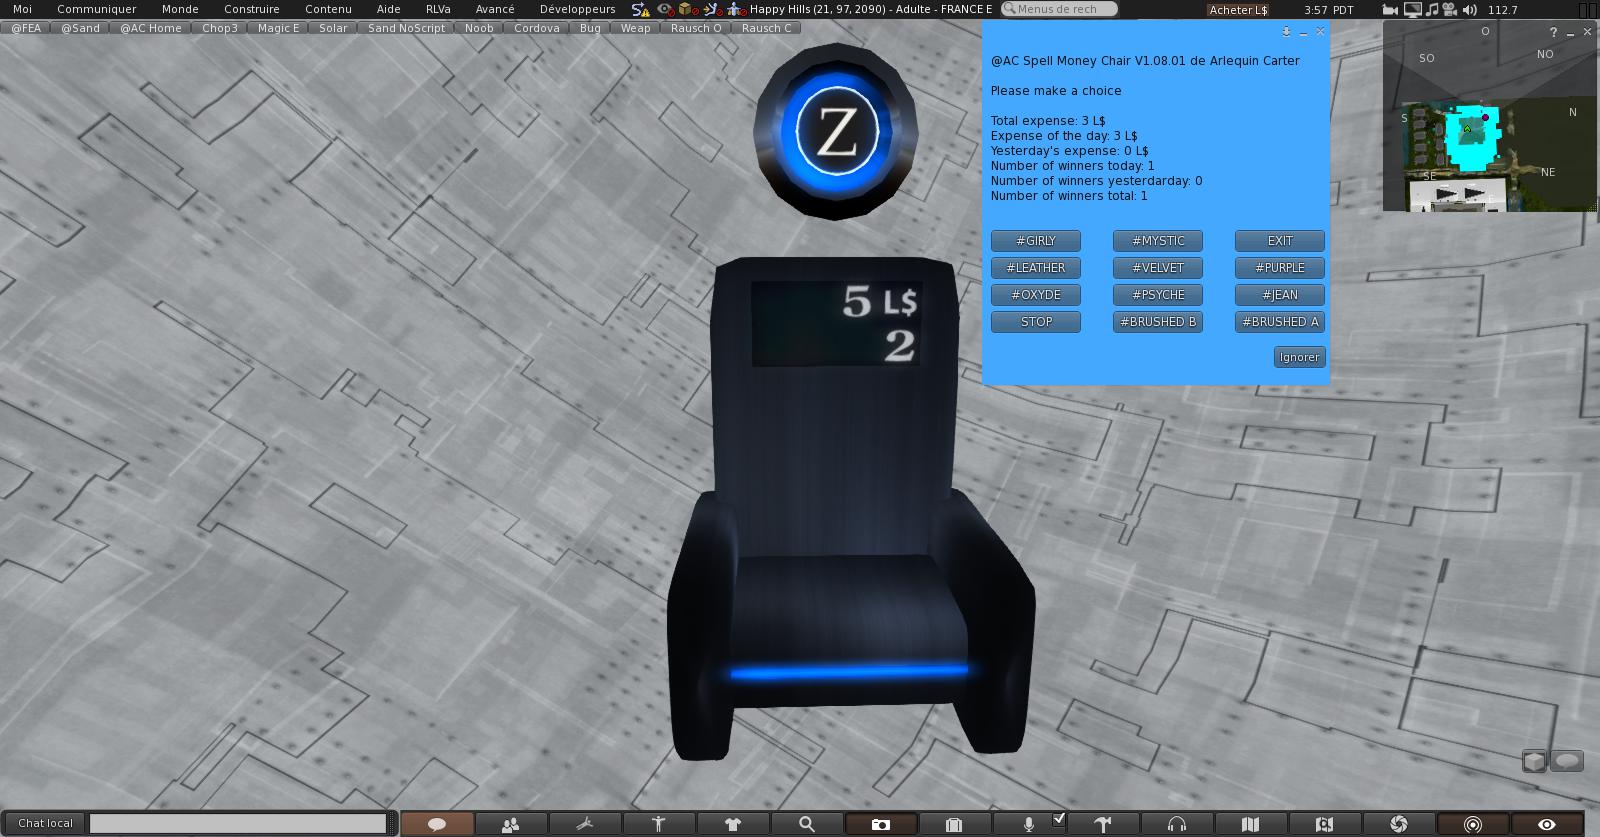
Task: Toggle the music note stream icon
Action: [1432, 9]
